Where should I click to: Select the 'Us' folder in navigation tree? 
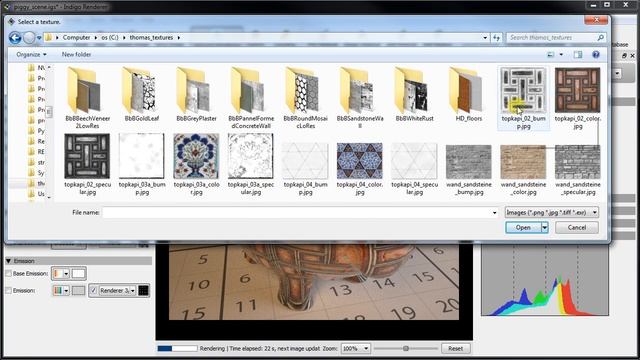pos(37,194)
